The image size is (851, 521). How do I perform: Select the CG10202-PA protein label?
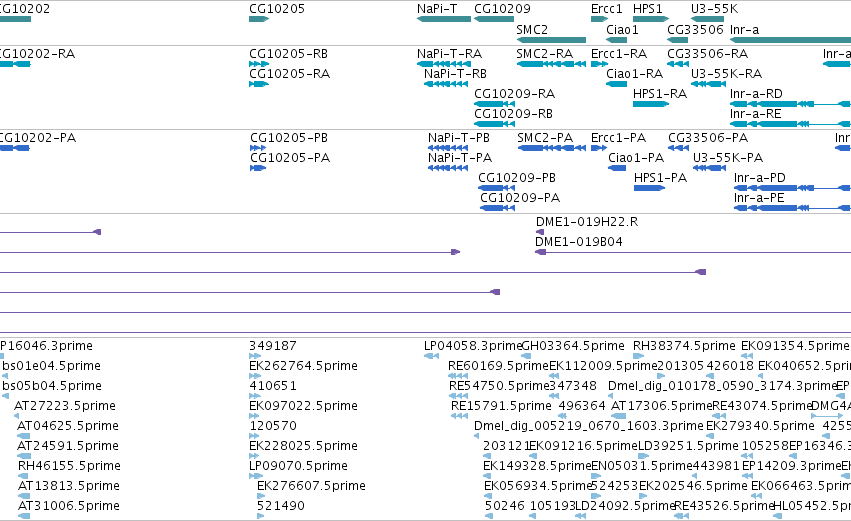(36, 138)
